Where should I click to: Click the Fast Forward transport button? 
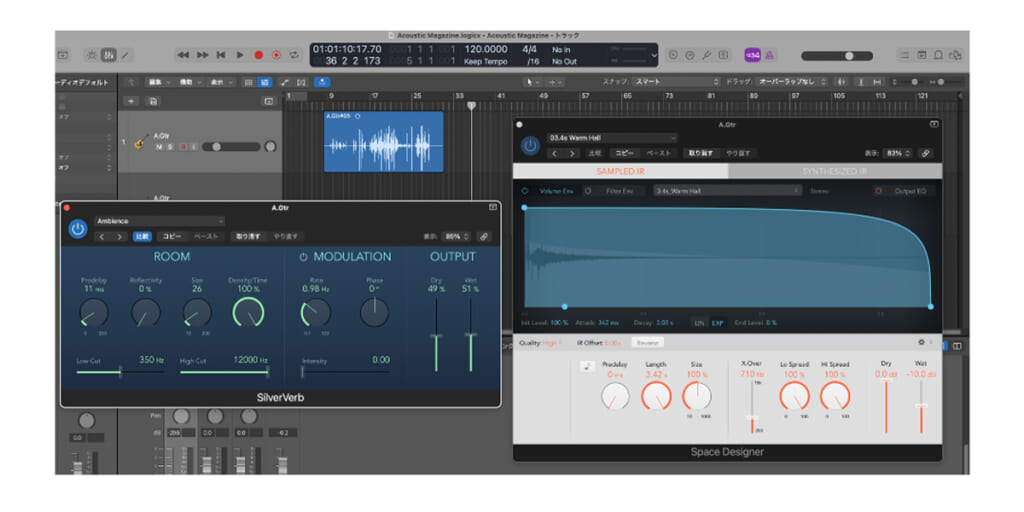tap(203, 56)
